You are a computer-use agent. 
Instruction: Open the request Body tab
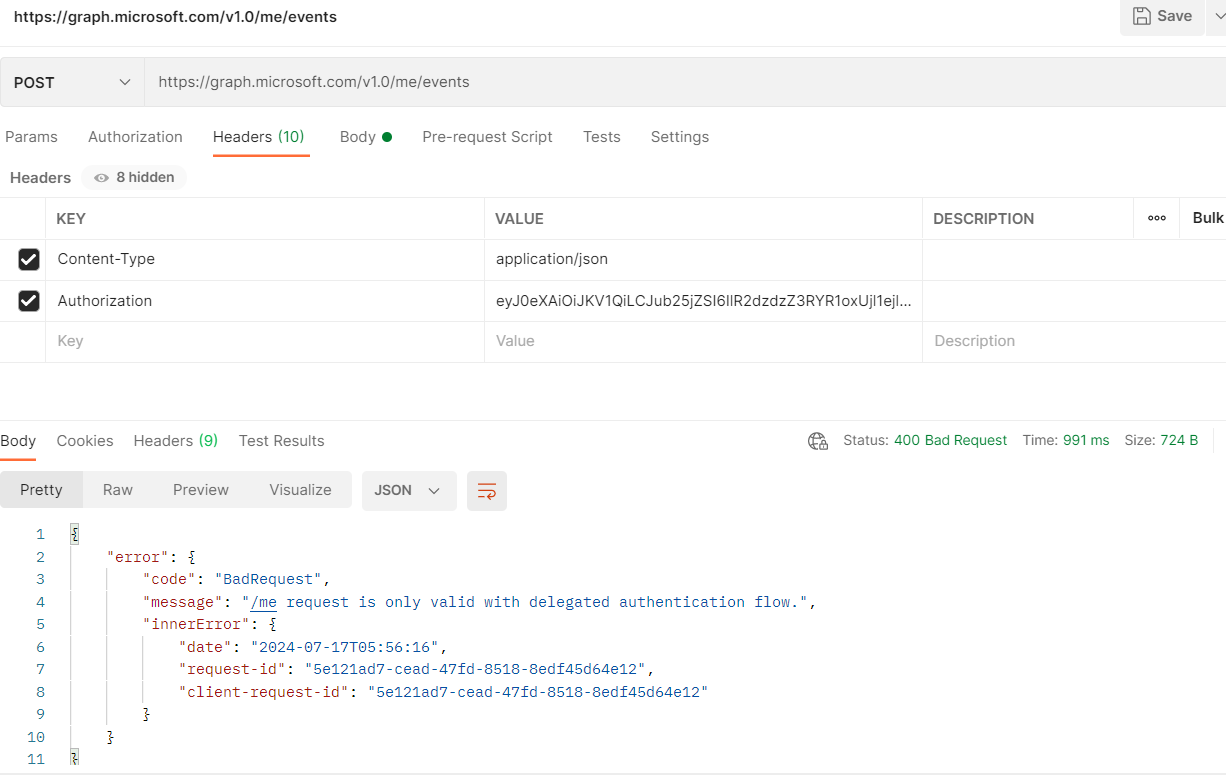click(x=365, y=137)
